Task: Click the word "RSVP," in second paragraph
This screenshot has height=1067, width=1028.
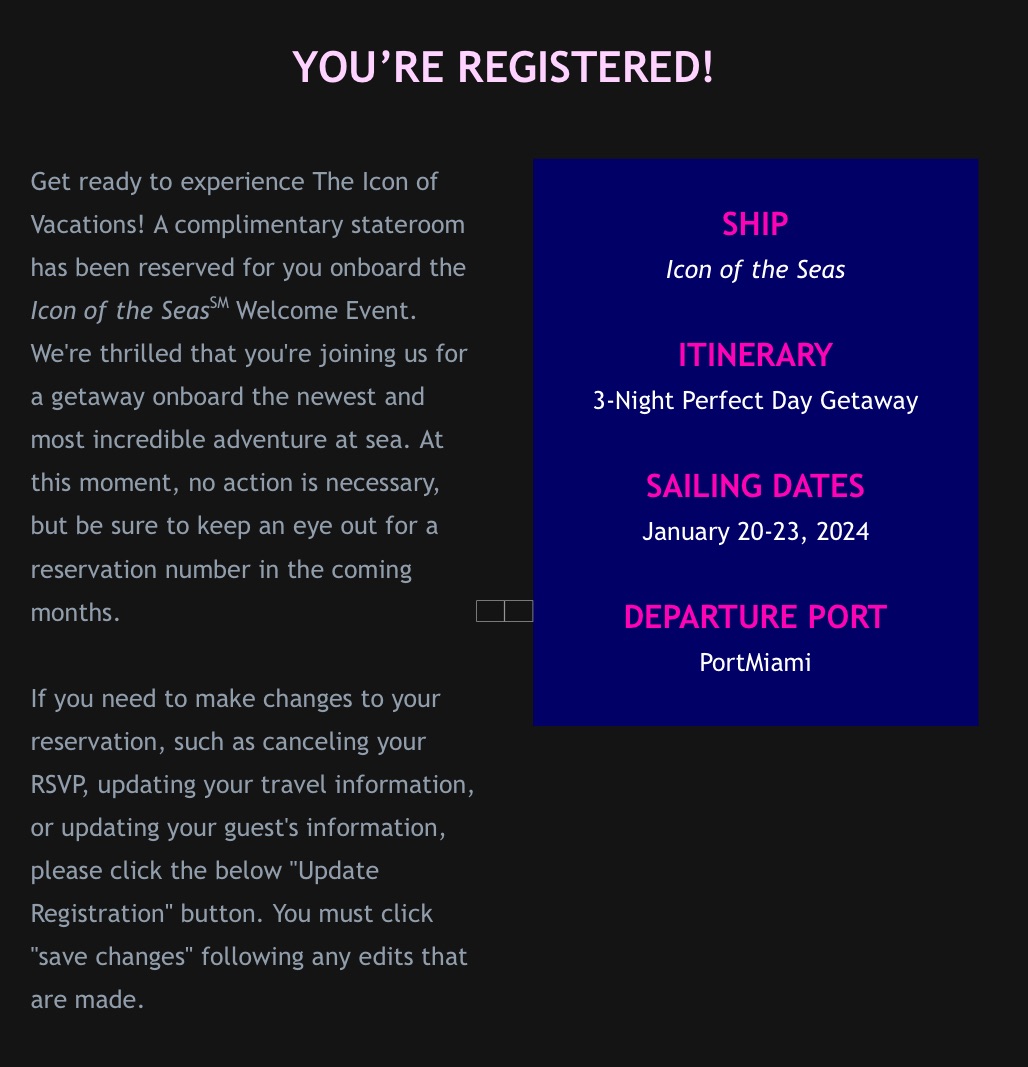Action: (x=60, y=785)
